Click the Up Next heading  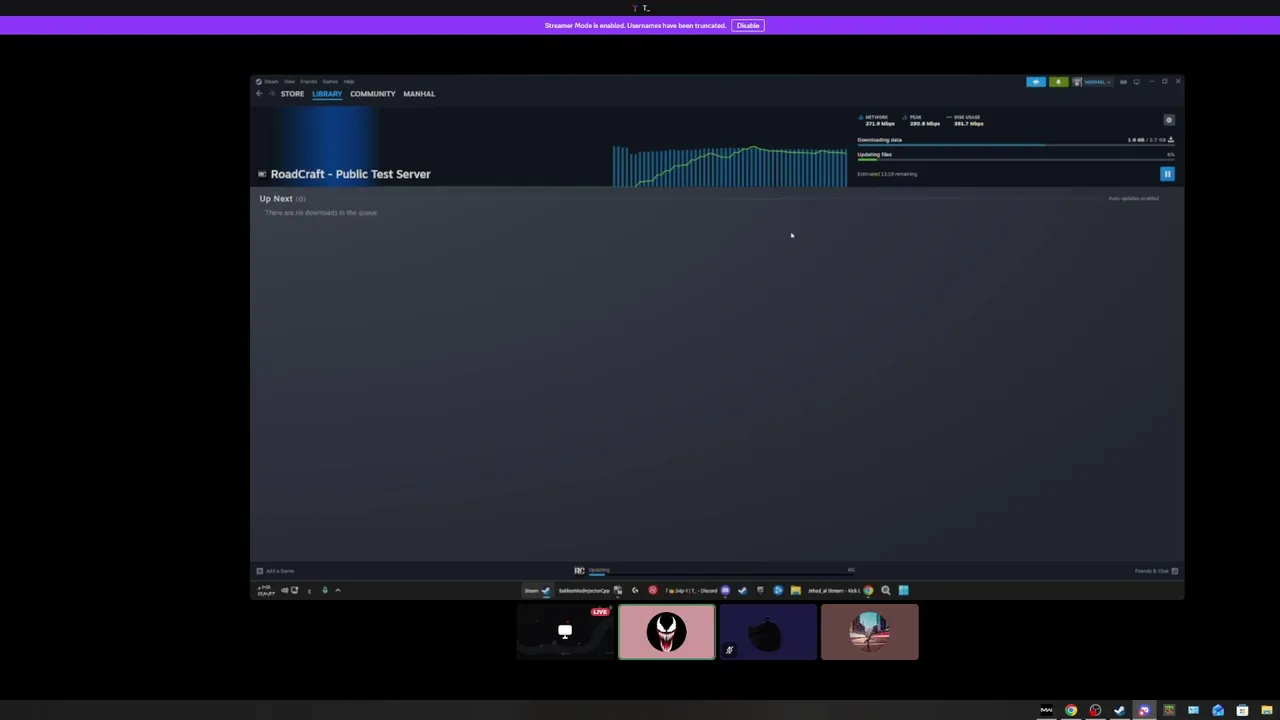click(x=276, y=198)
